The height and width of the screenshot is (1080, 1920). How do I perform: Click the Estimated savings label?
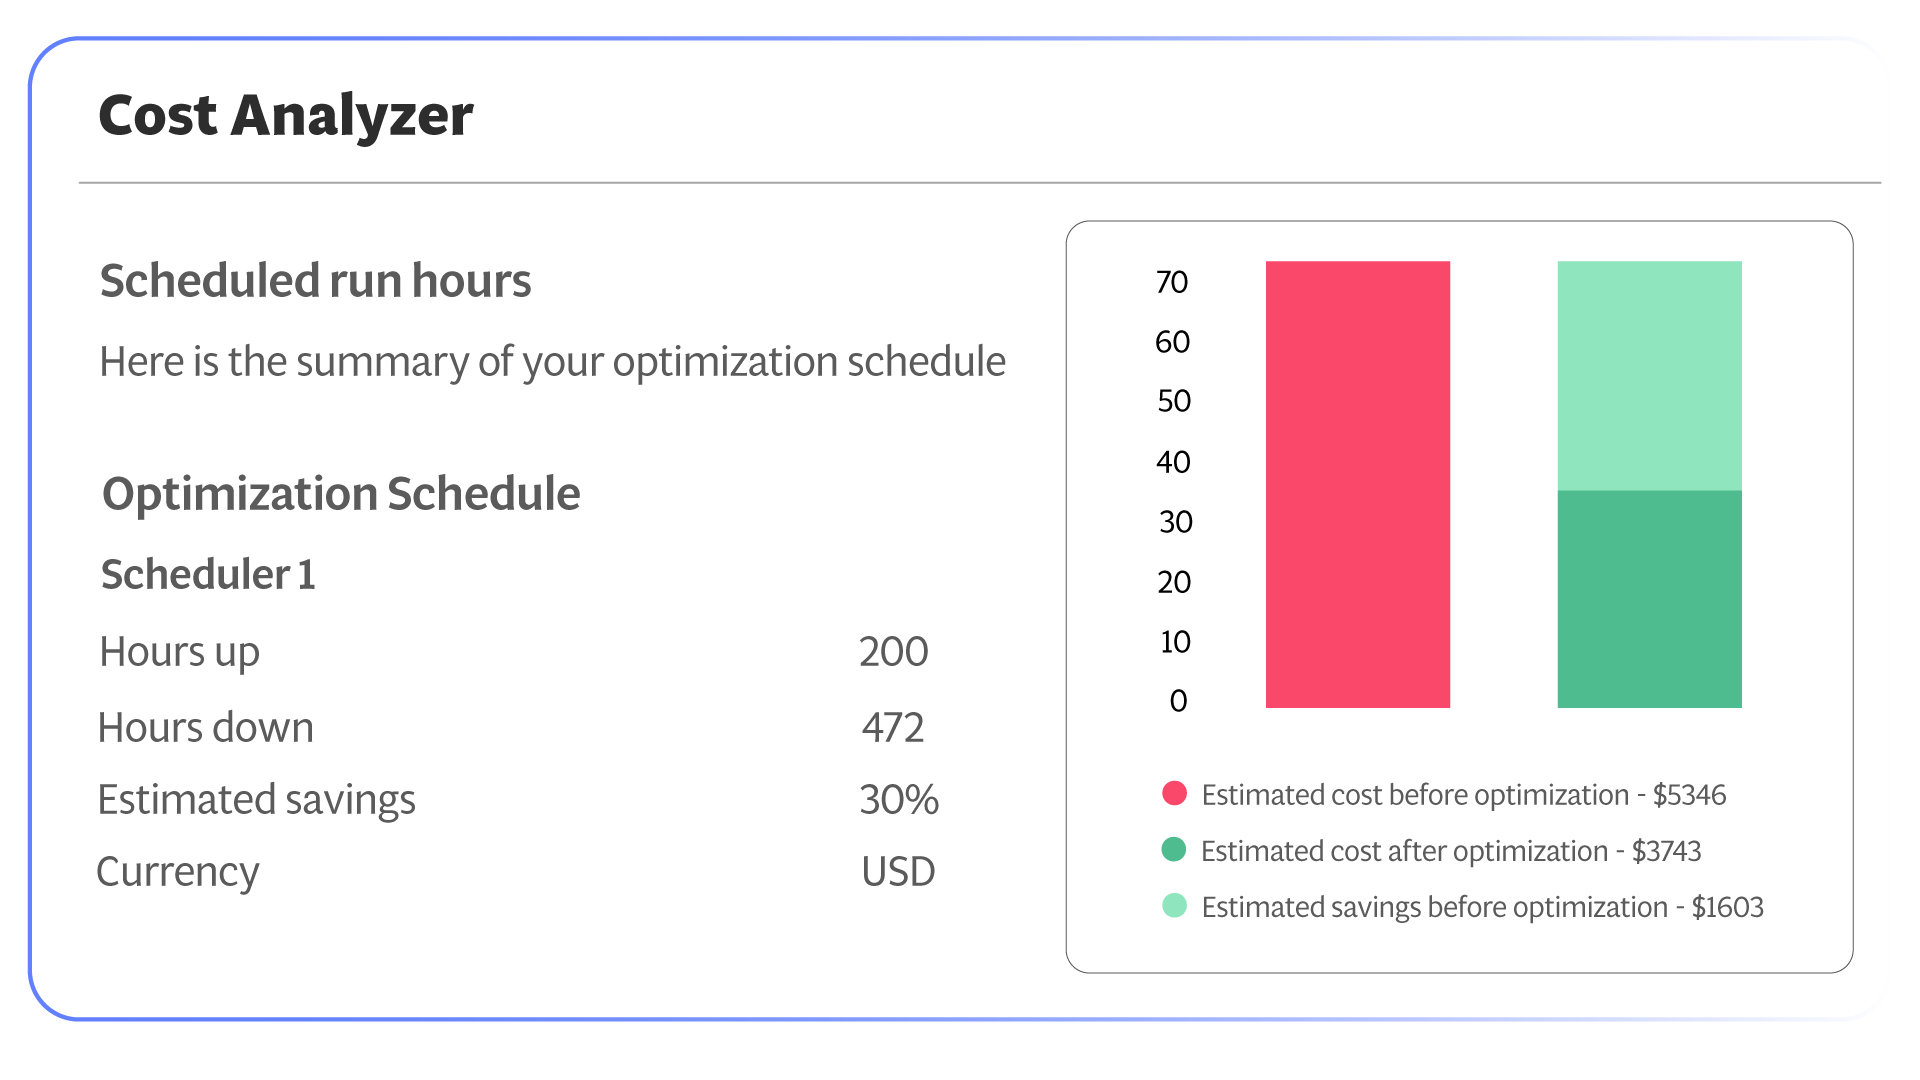click(256, 800)
